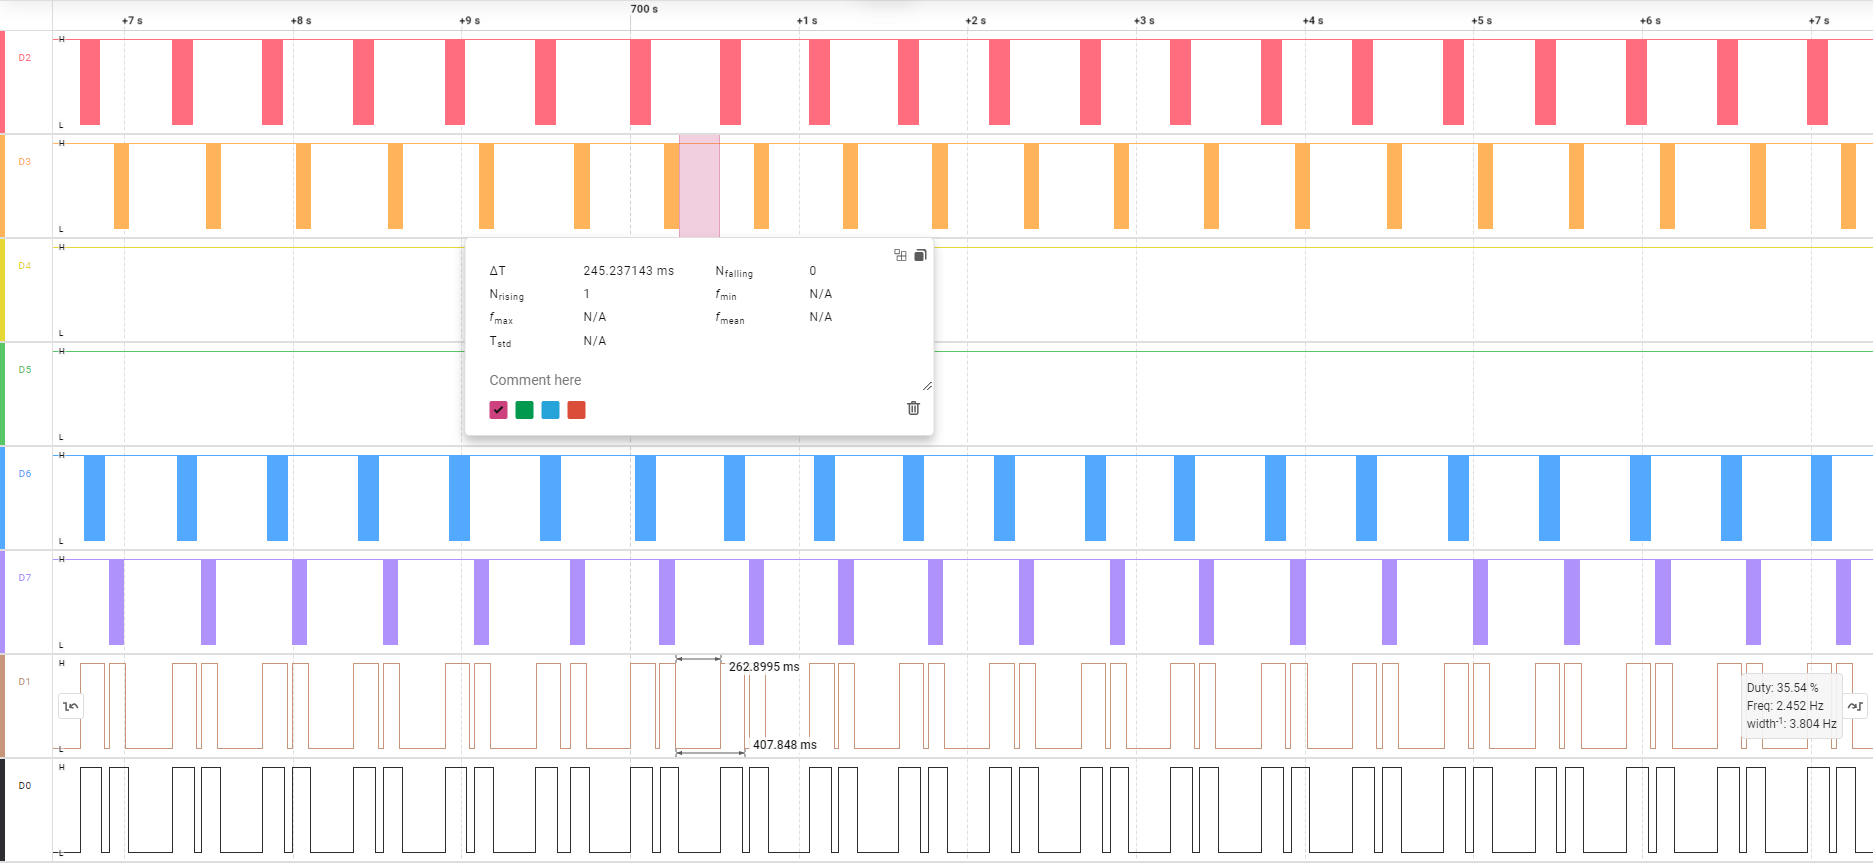Viewport: 1873px width, 863px height.
Task: Jump to previous edge on D1
Action: [70, 706]
